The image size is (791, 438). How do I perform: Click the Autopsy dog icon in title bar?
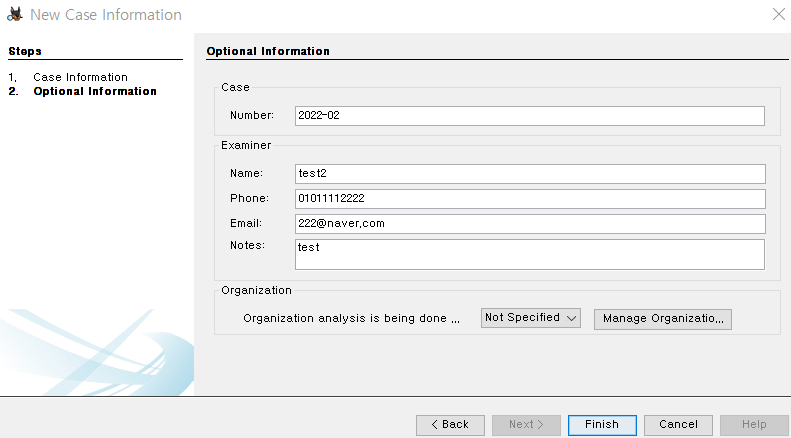15,14
